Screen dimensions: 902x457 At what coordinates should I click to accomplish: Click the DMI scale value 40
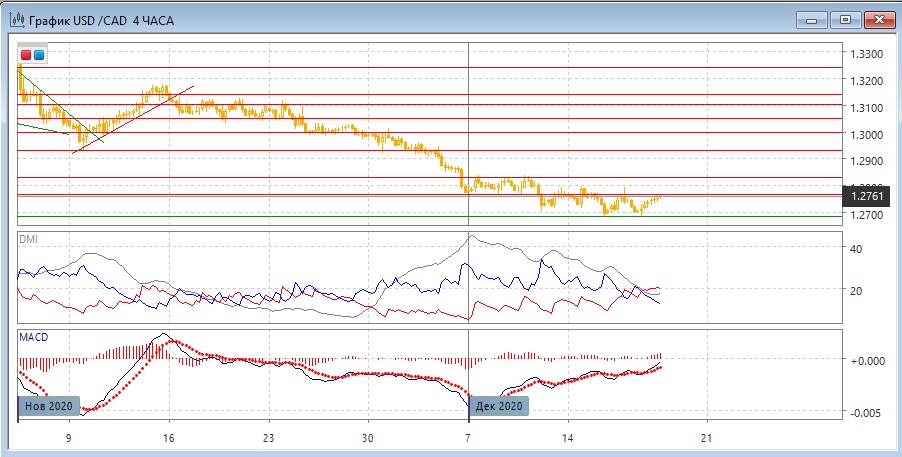click(855, 249)
